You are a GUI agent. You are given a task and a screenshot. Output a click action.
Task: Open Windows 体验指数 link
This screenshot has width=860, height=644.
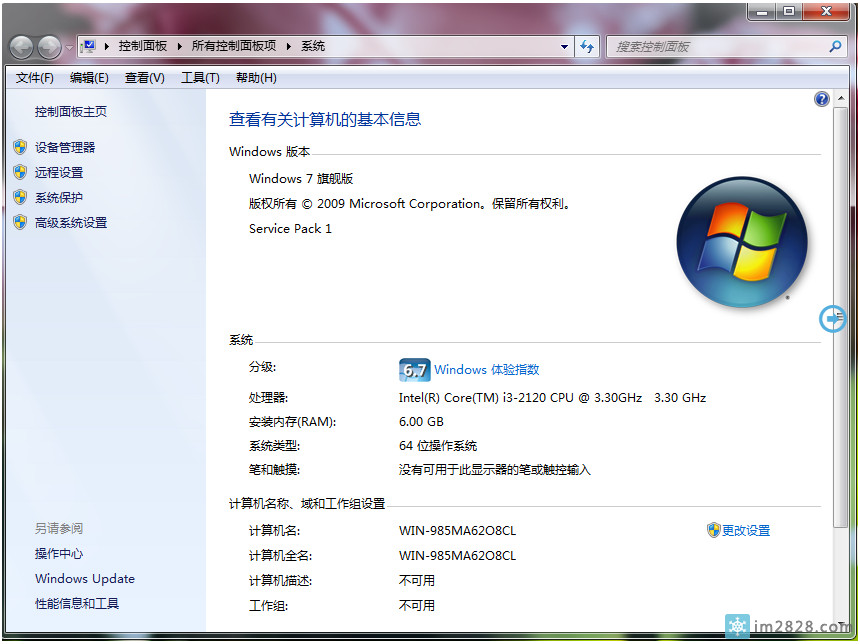[486, 370]
